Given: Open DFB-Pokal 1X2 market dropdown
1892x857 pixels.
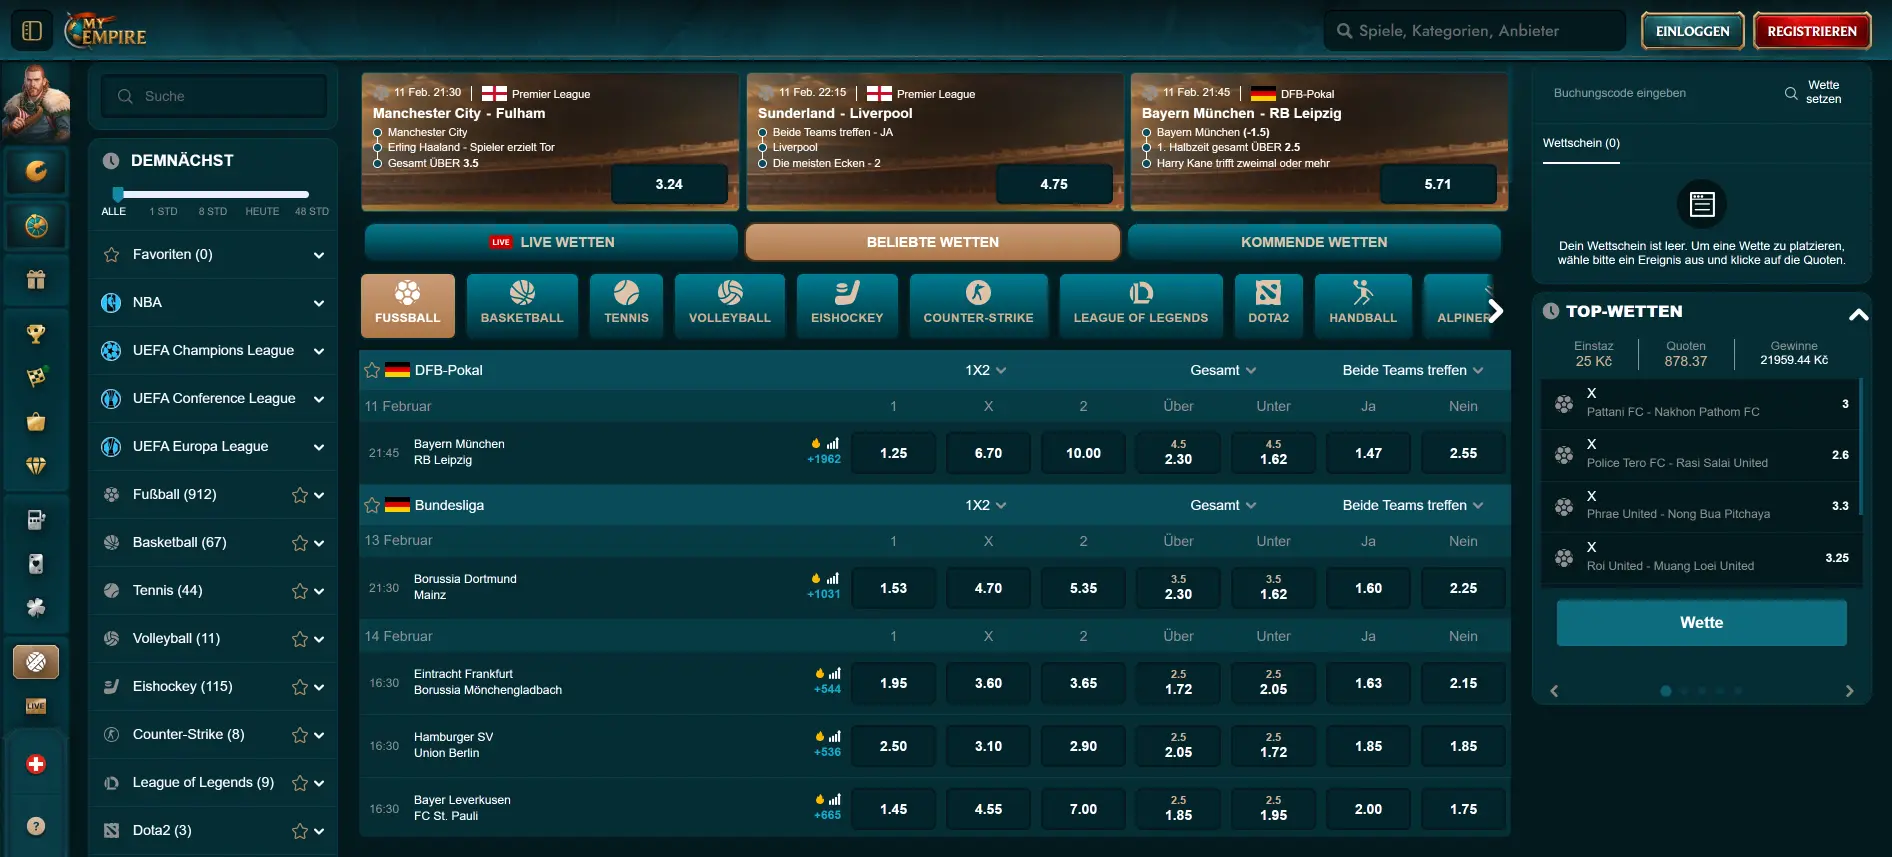Looking at the screenshot, I should (985, 370).
